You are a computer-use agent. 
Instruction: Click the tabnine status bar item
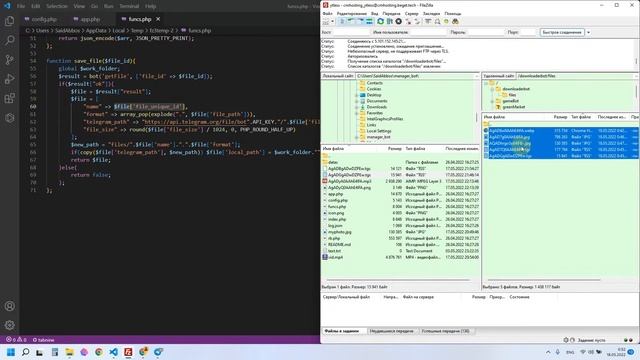43,340
